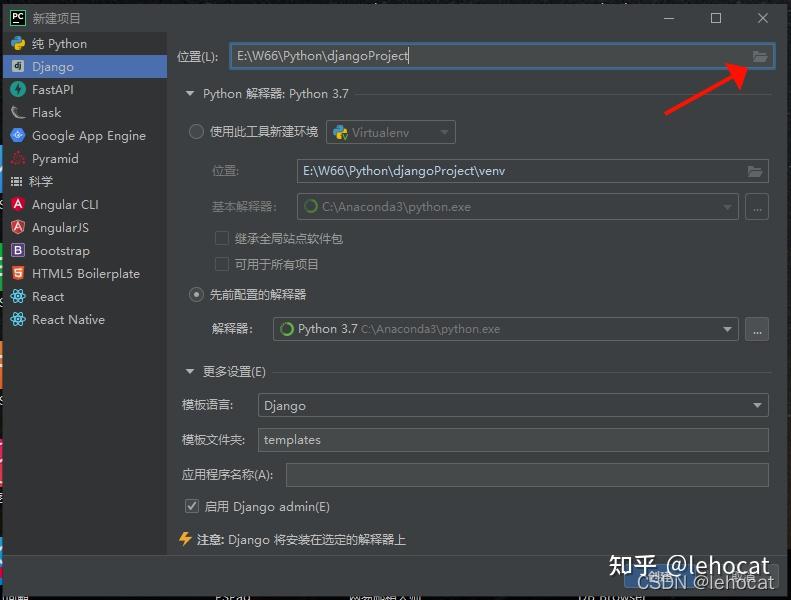Click the AngularJS shield icon
Viewport: 791px width, 600px height.
click(x=18, y=228)
